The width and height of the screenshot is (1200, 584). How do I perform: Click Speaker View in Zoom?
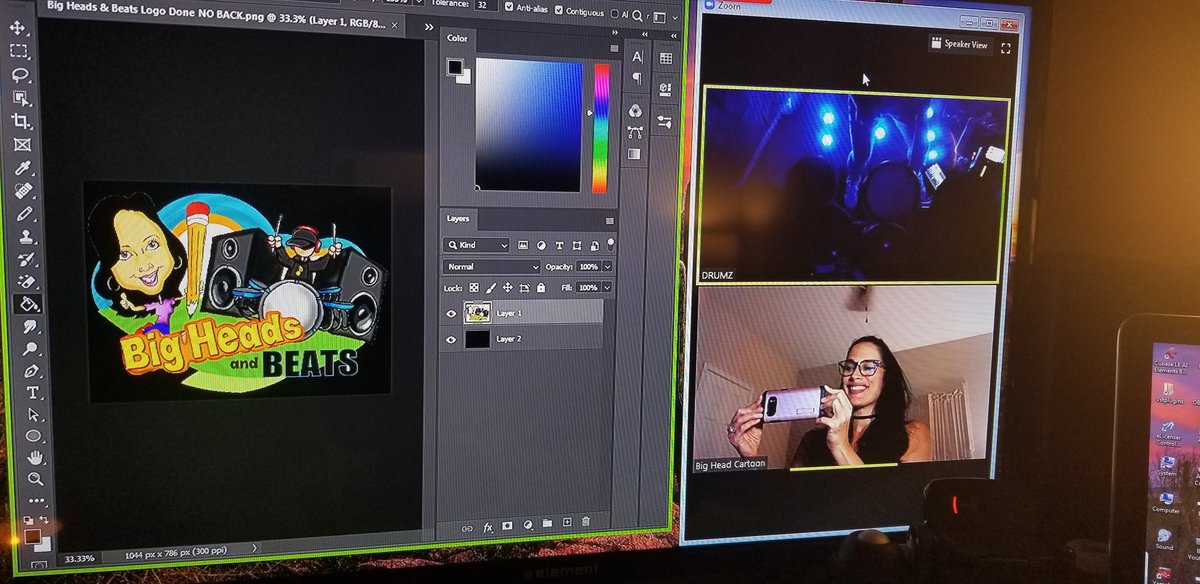959,44
